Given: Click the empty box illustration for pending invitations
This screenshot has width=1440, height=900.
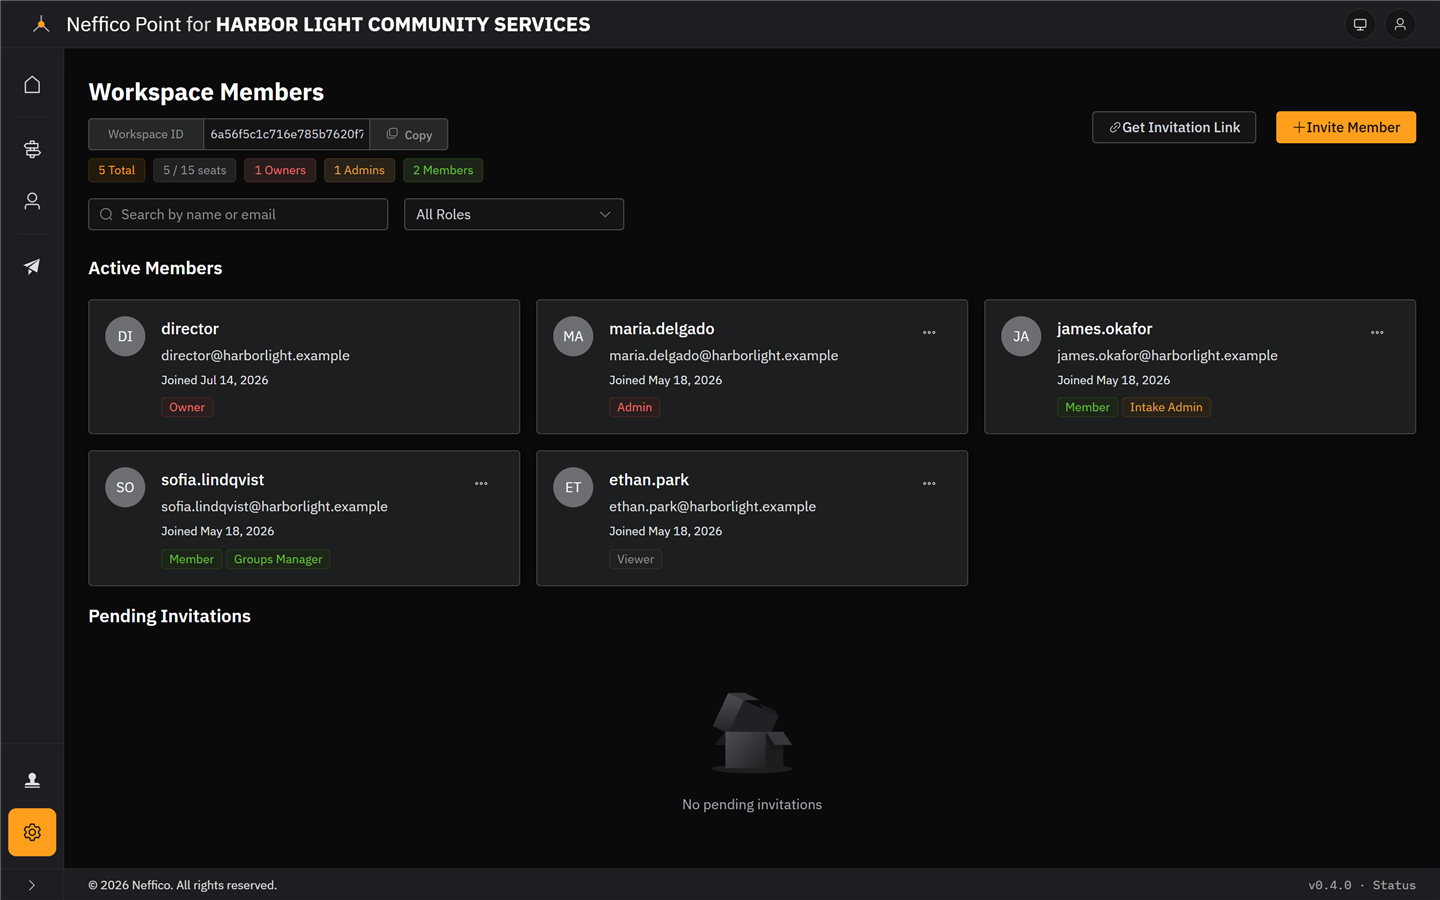Looking at the screenshot, I should coord(752,733).
